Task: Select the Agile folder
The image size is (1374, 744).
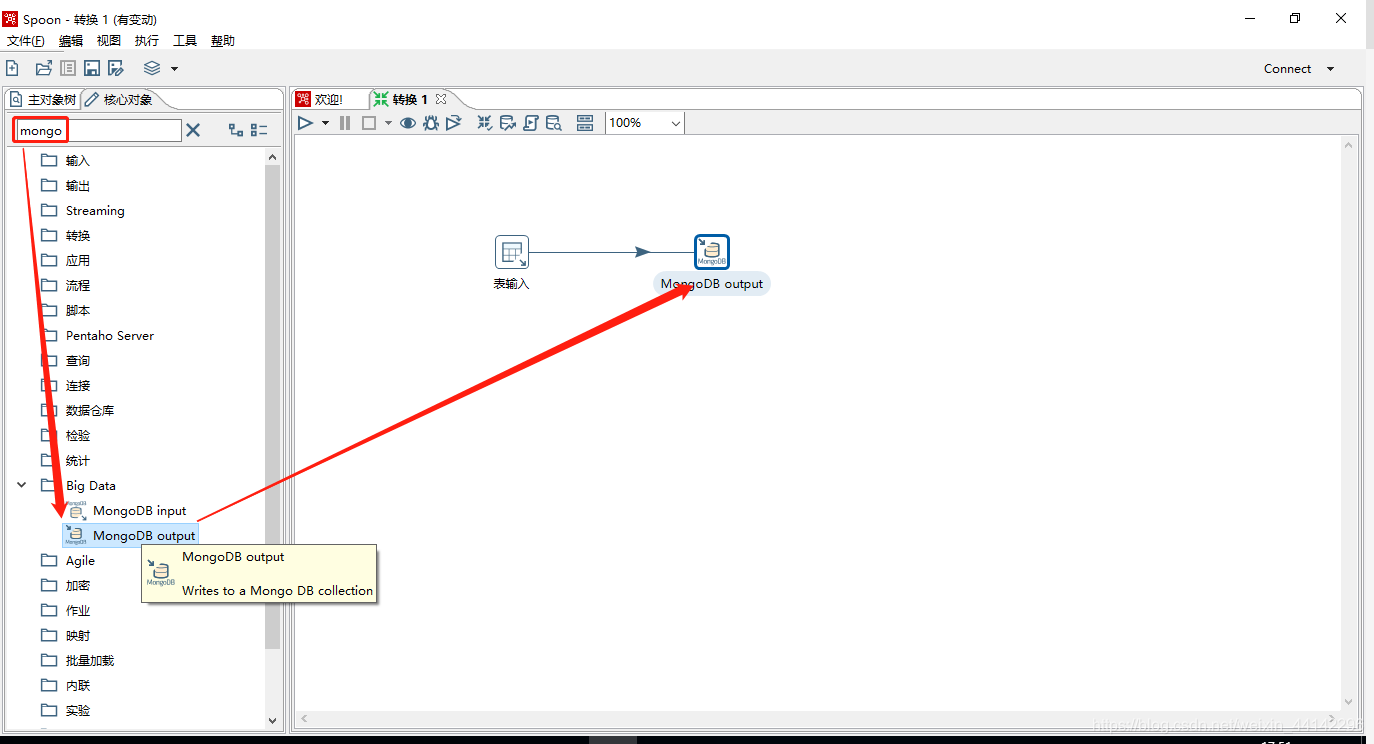Action: 67,560
